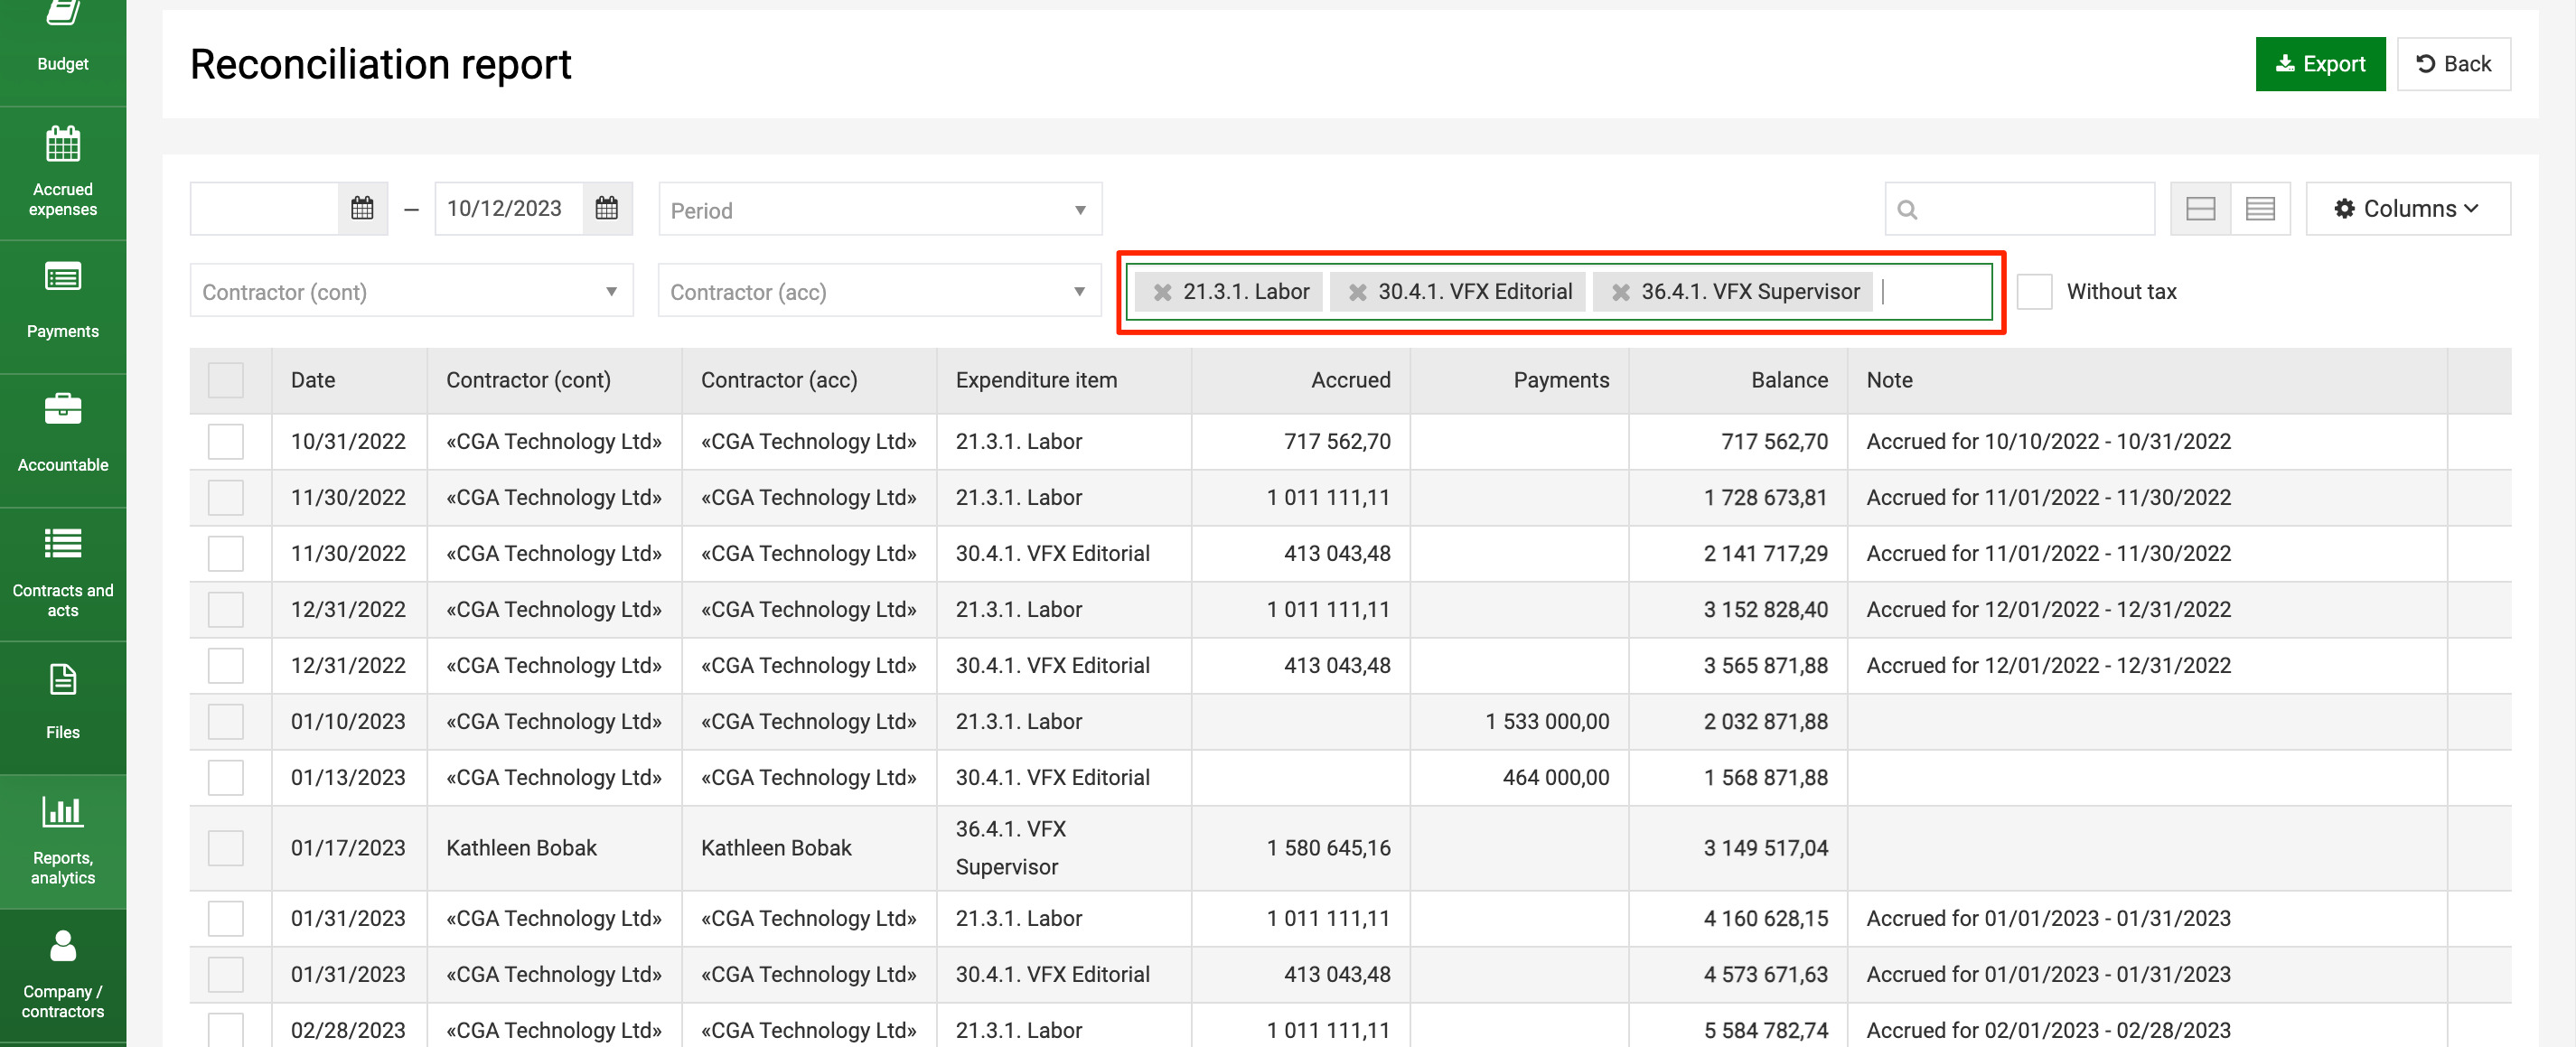Remove the 36.4.1. VFX Supervisor tag
2576x1047 pixels.
point(1620,292)
